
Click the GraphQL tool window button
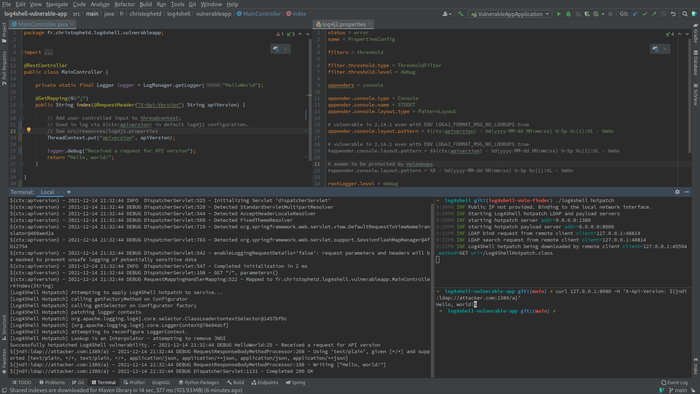tap(161, 382)
